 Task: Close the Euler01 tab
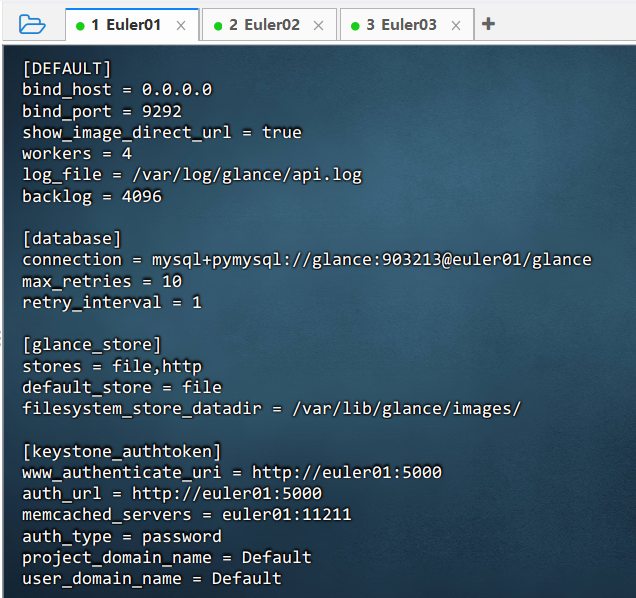(x=181, y=26)
